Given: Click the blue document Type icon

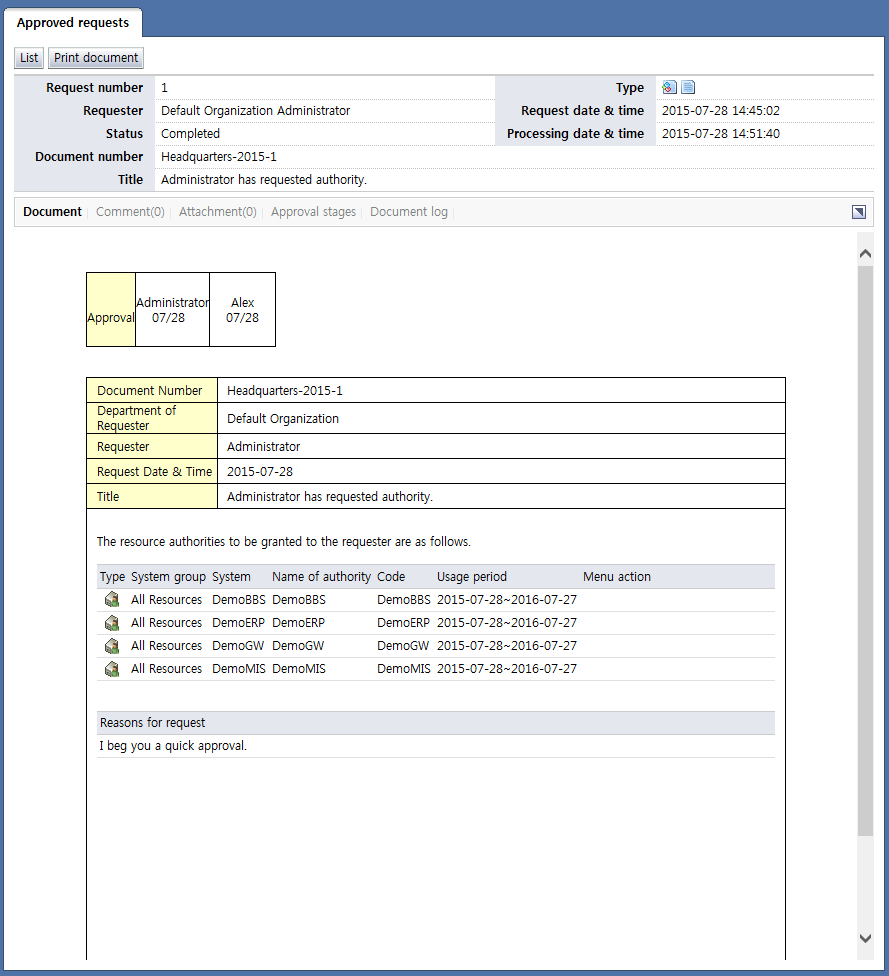Looking at the screenshot, I should pos(688,88).
